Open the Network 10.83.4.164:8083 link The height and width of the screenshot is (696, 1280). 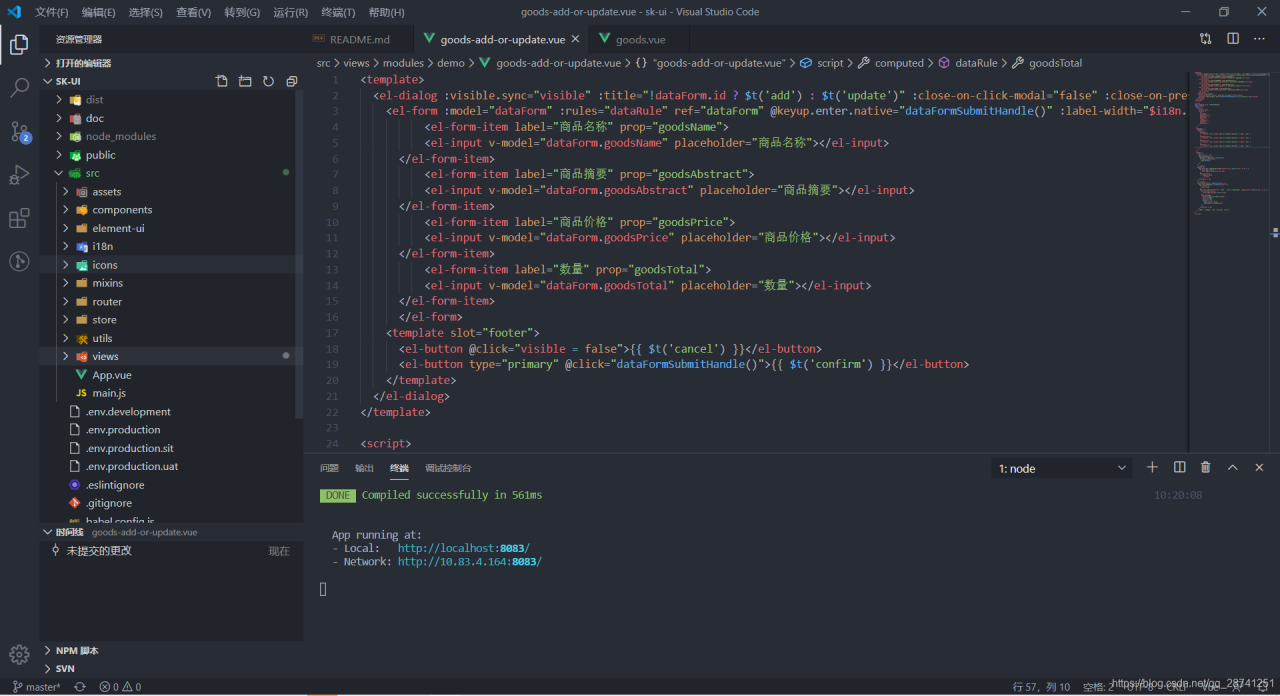[469, 562]
